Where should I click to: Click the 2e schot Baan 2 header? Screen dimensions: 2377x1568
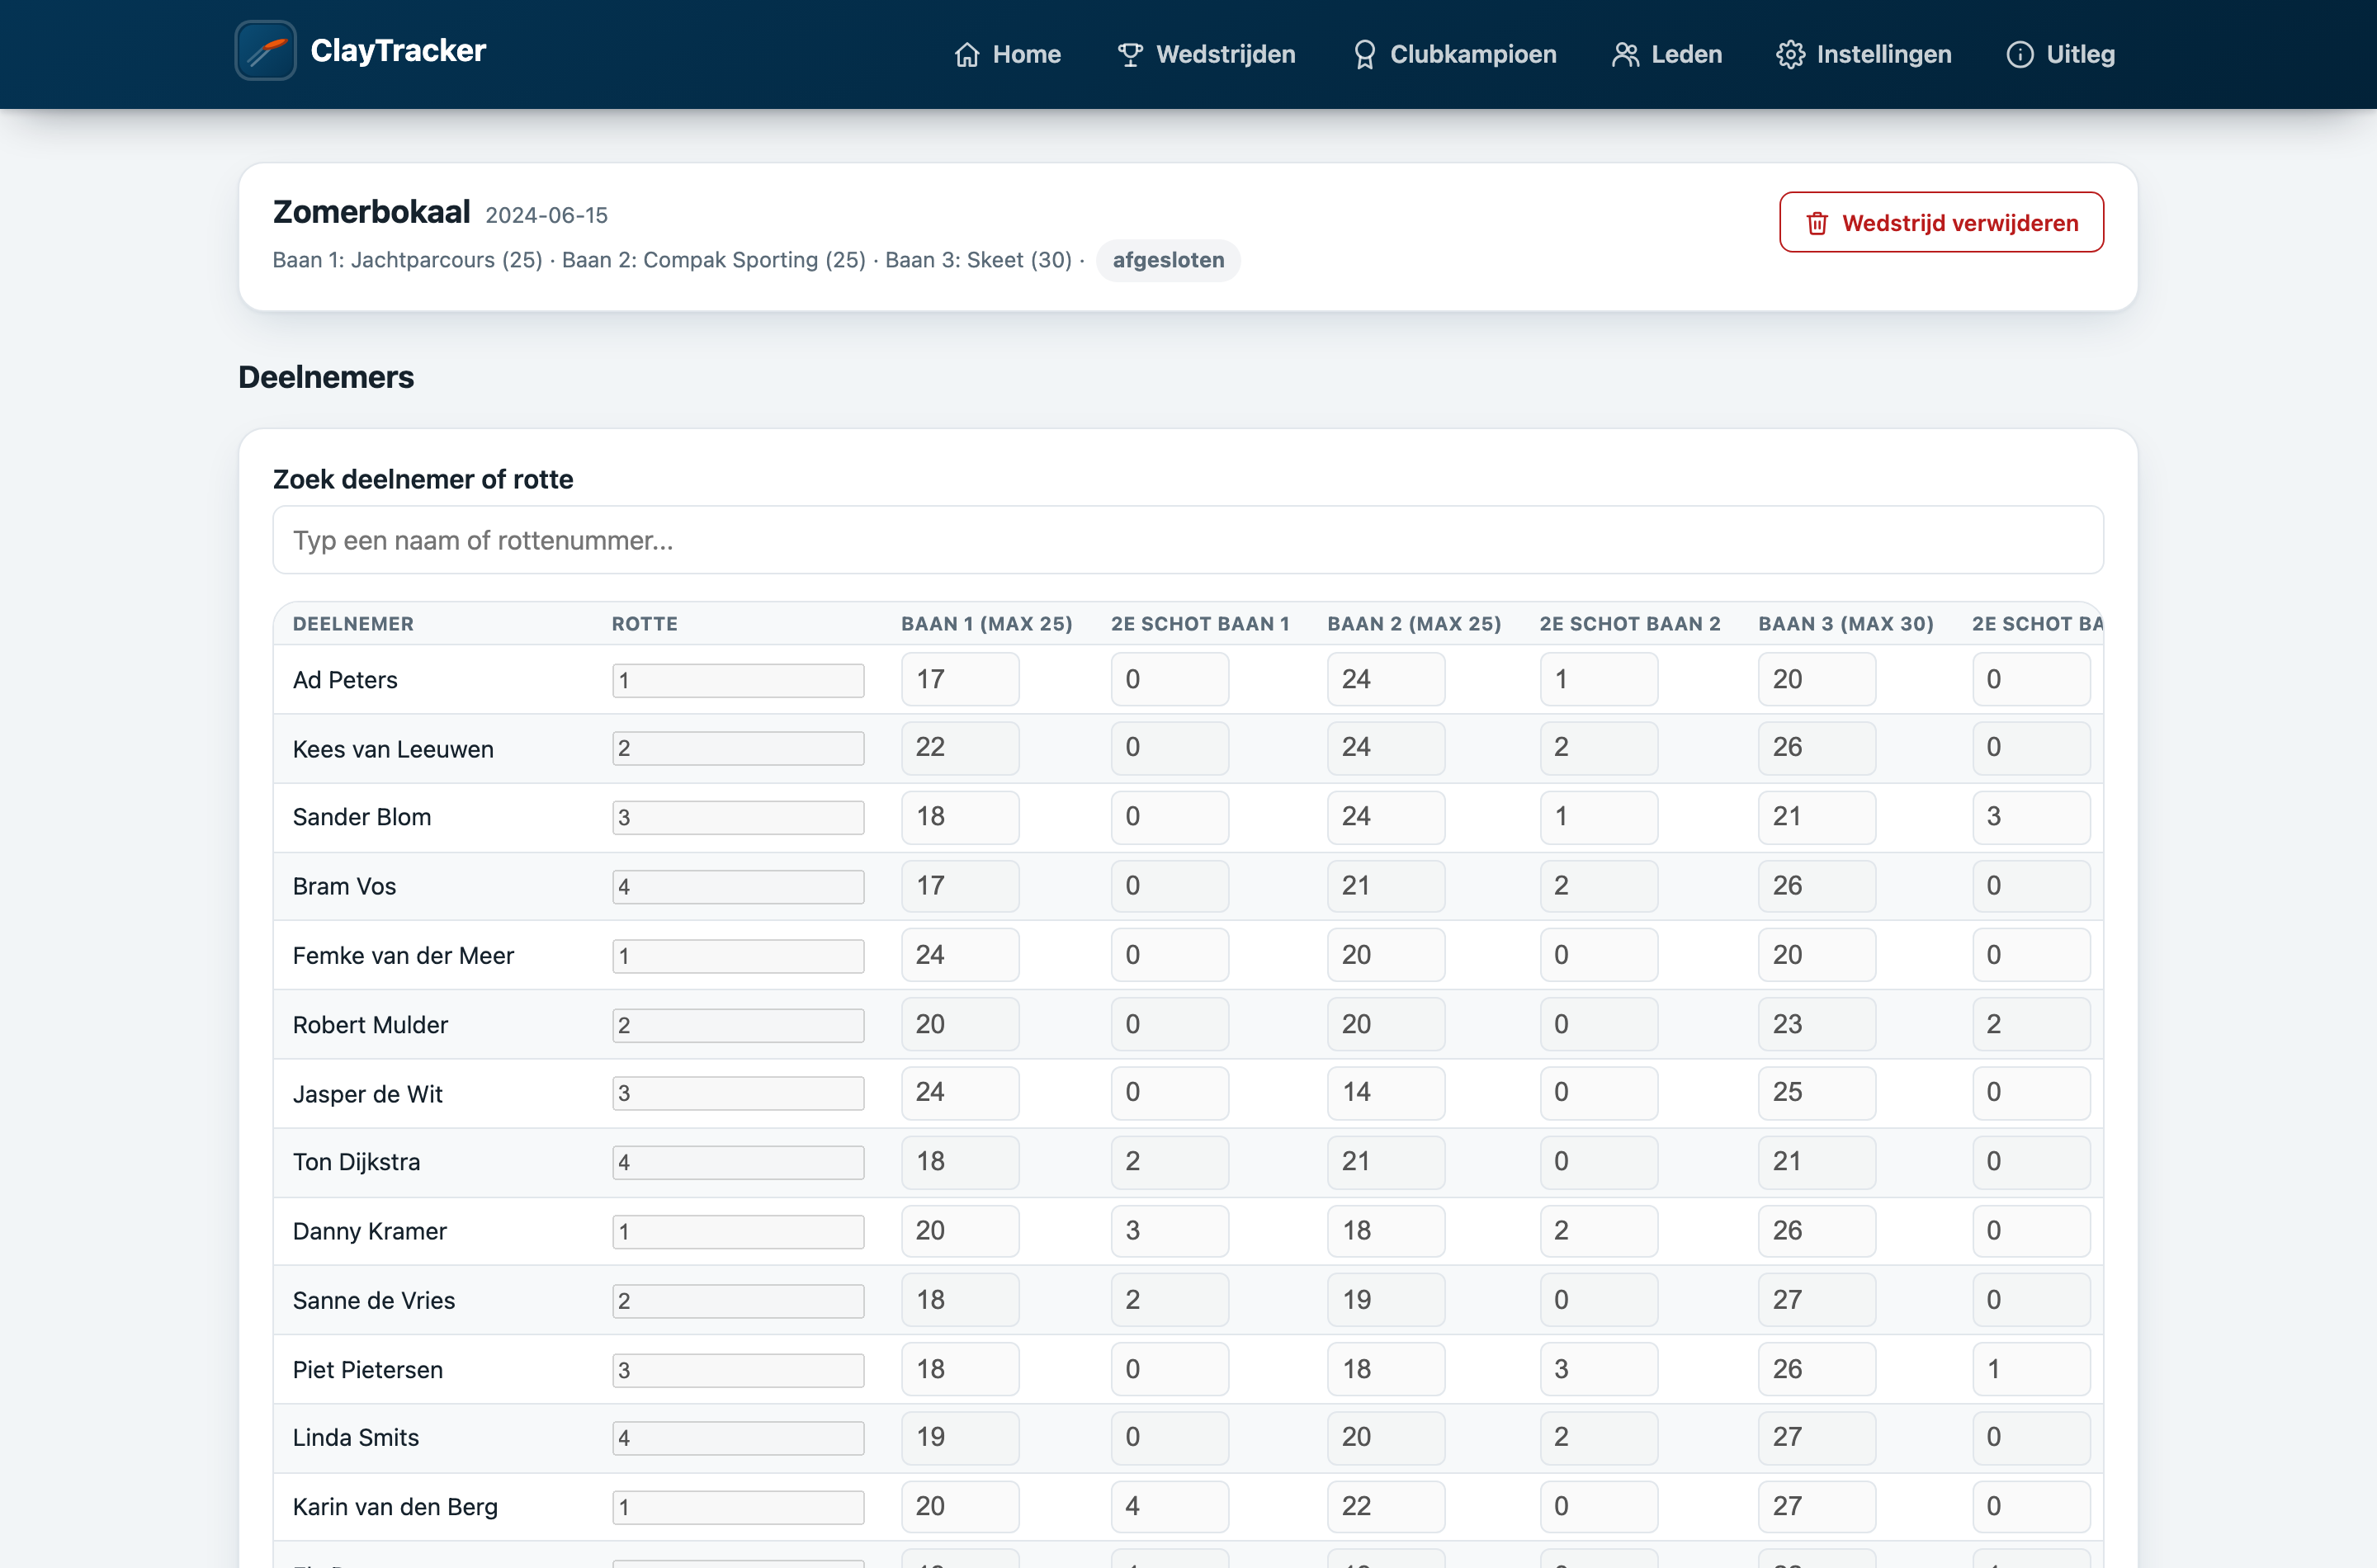coord(1630,624)
